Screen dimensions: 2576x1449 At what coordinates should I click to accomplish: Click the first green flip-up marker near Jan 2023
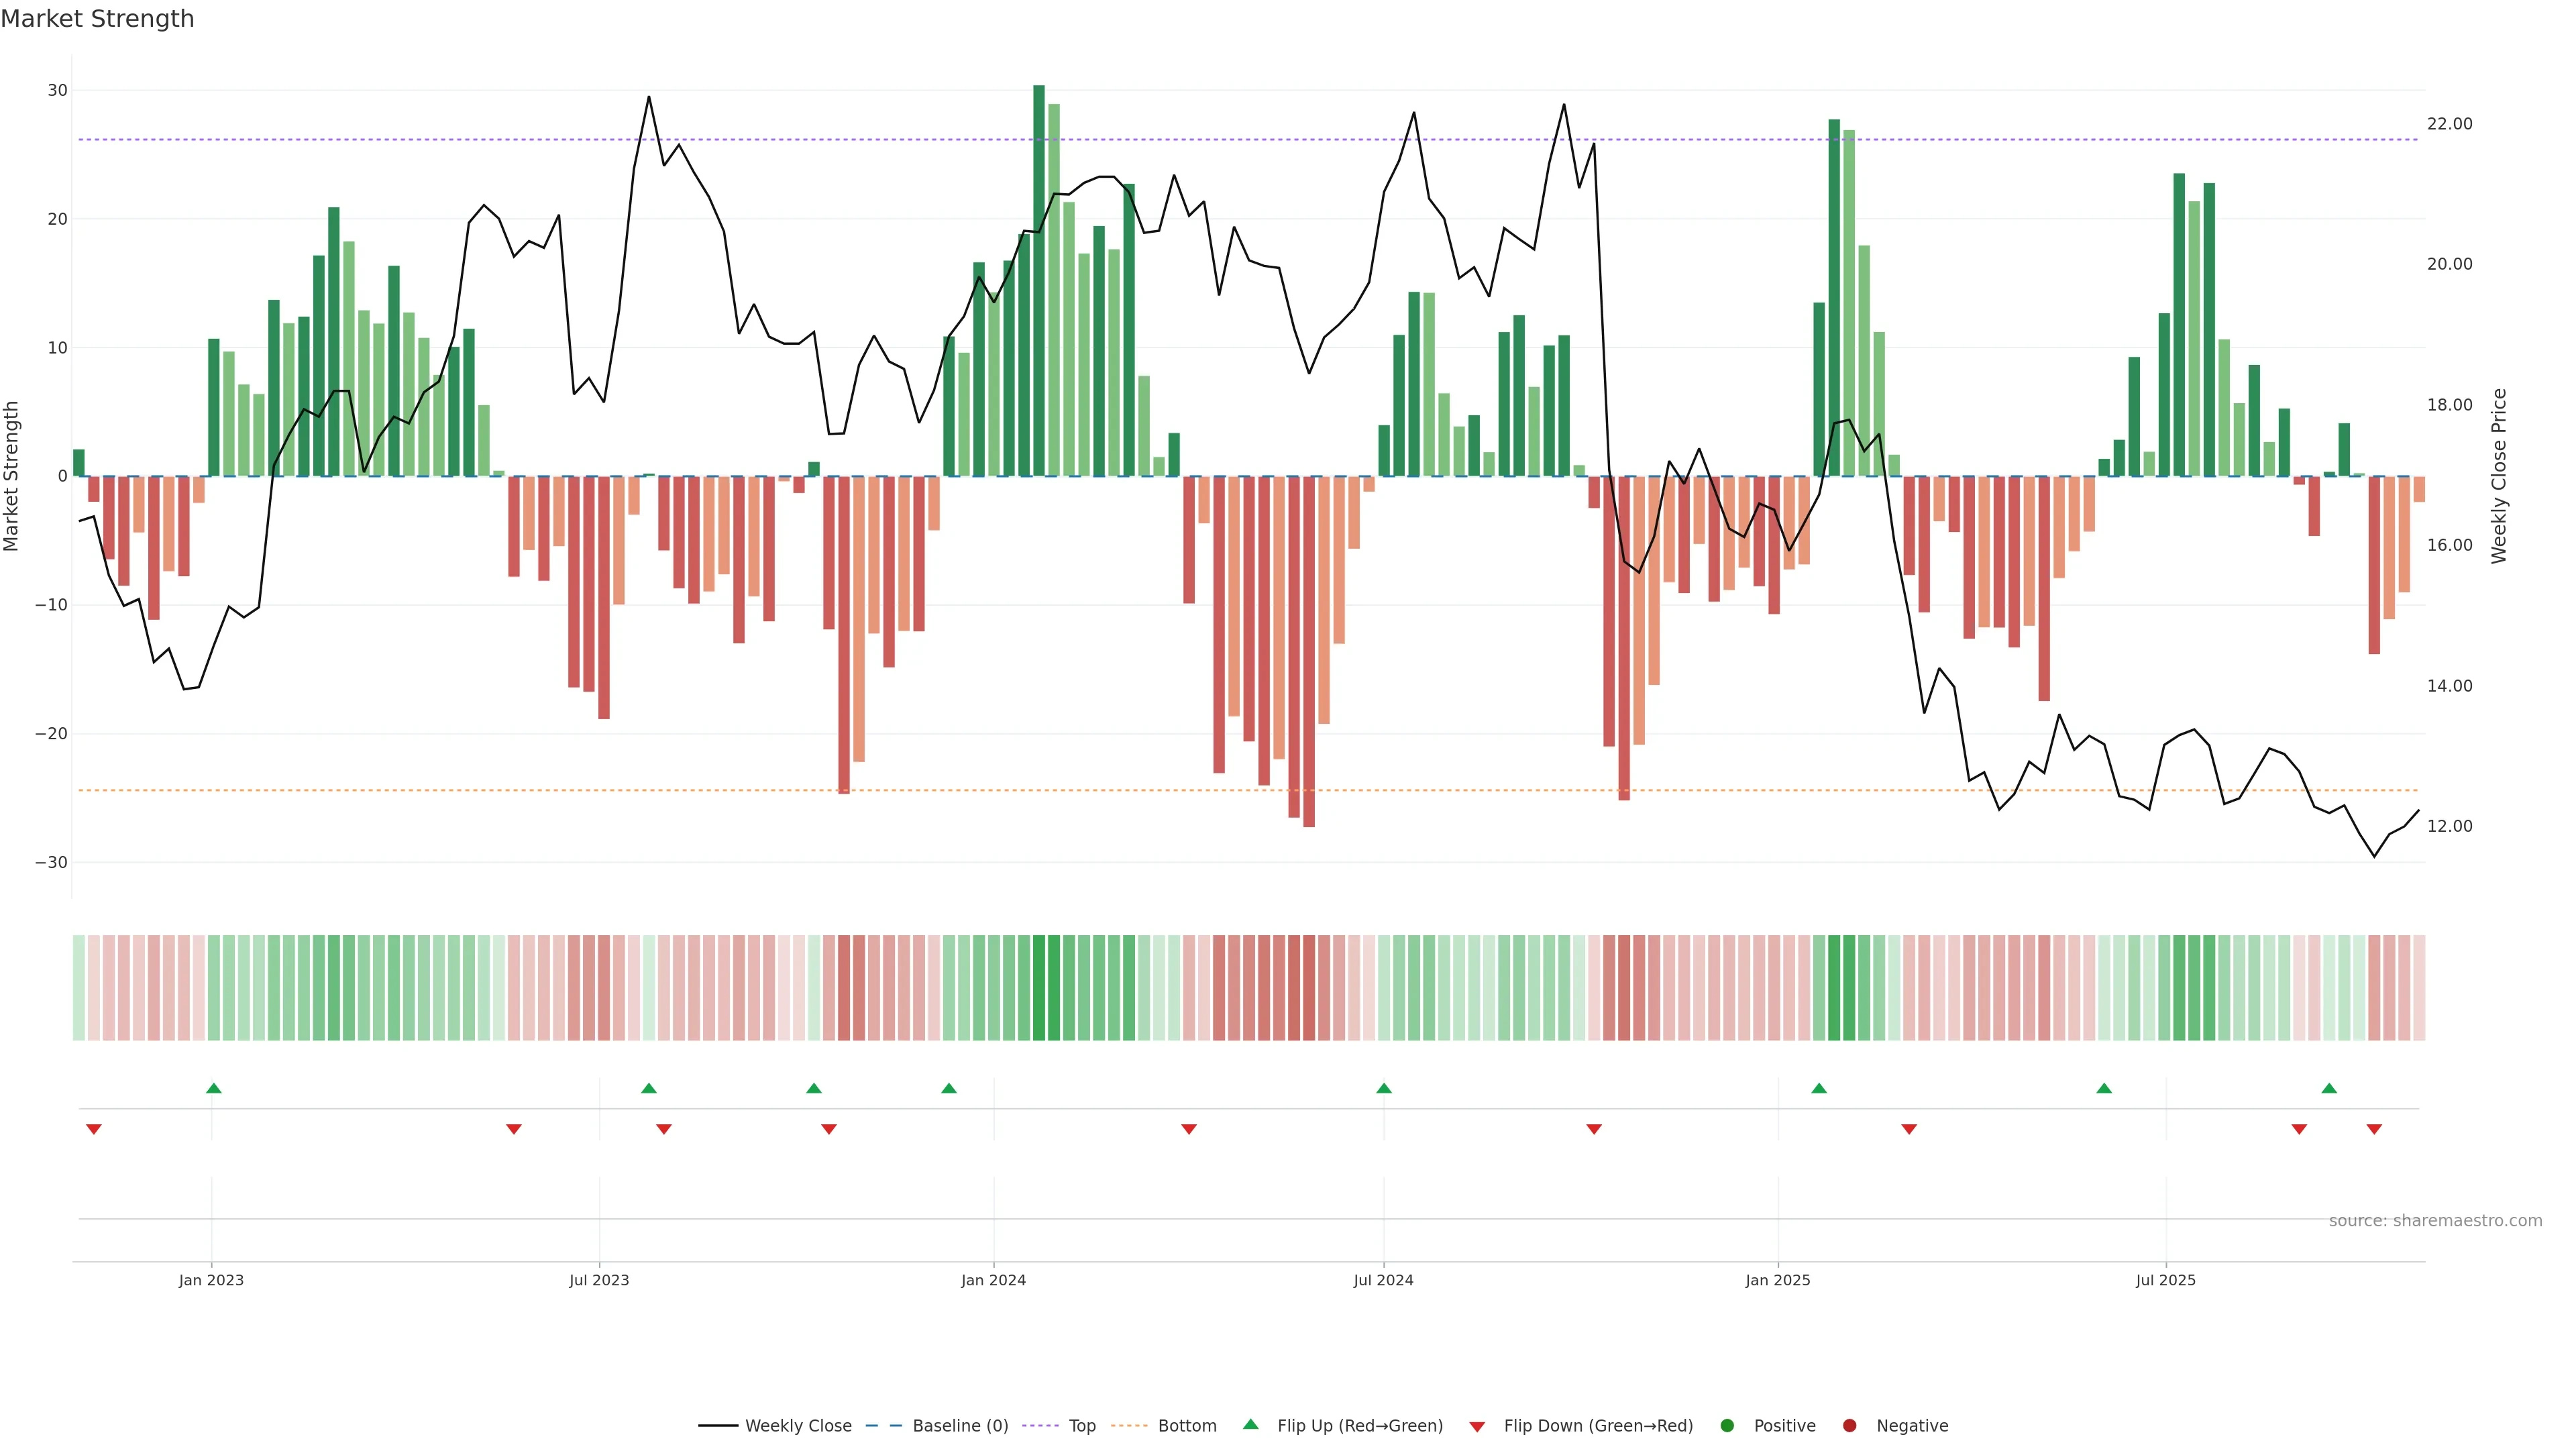click(213, 1088)
